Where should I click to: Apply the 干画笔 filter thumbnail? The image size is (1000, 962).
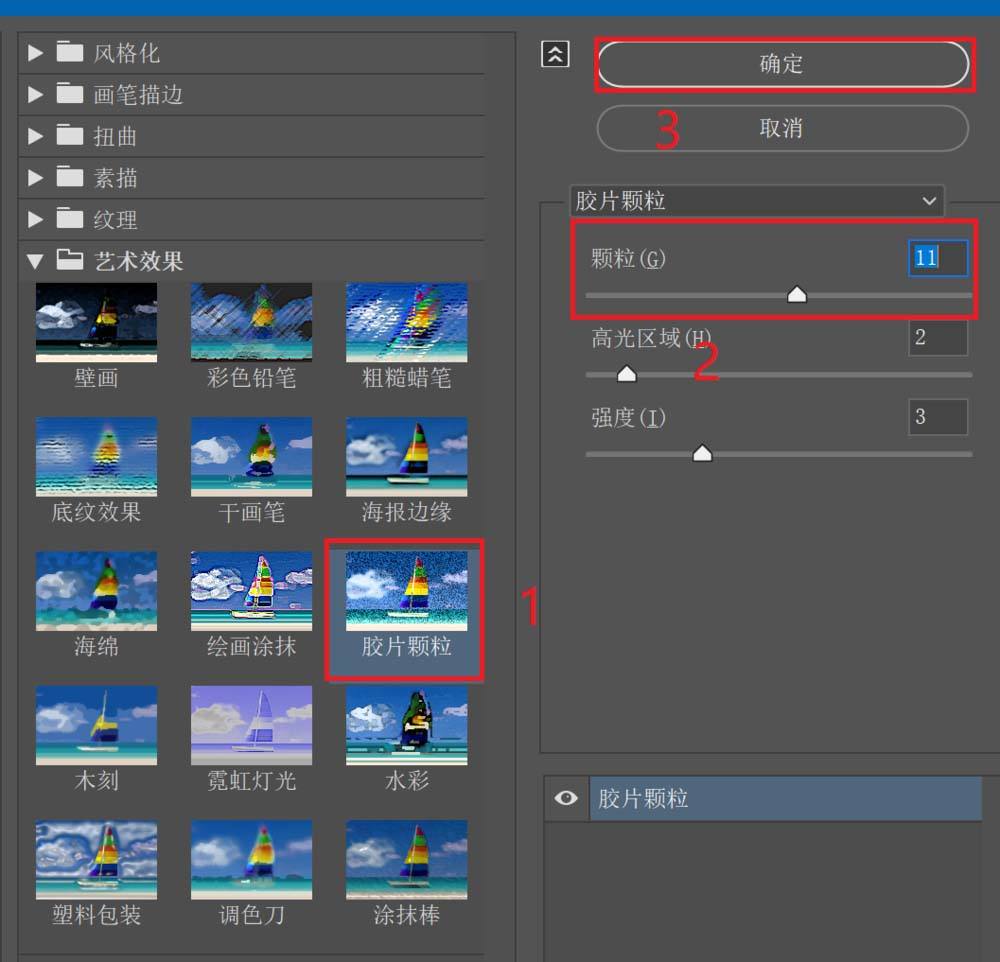pyautogui.click(x=251, y=456)
